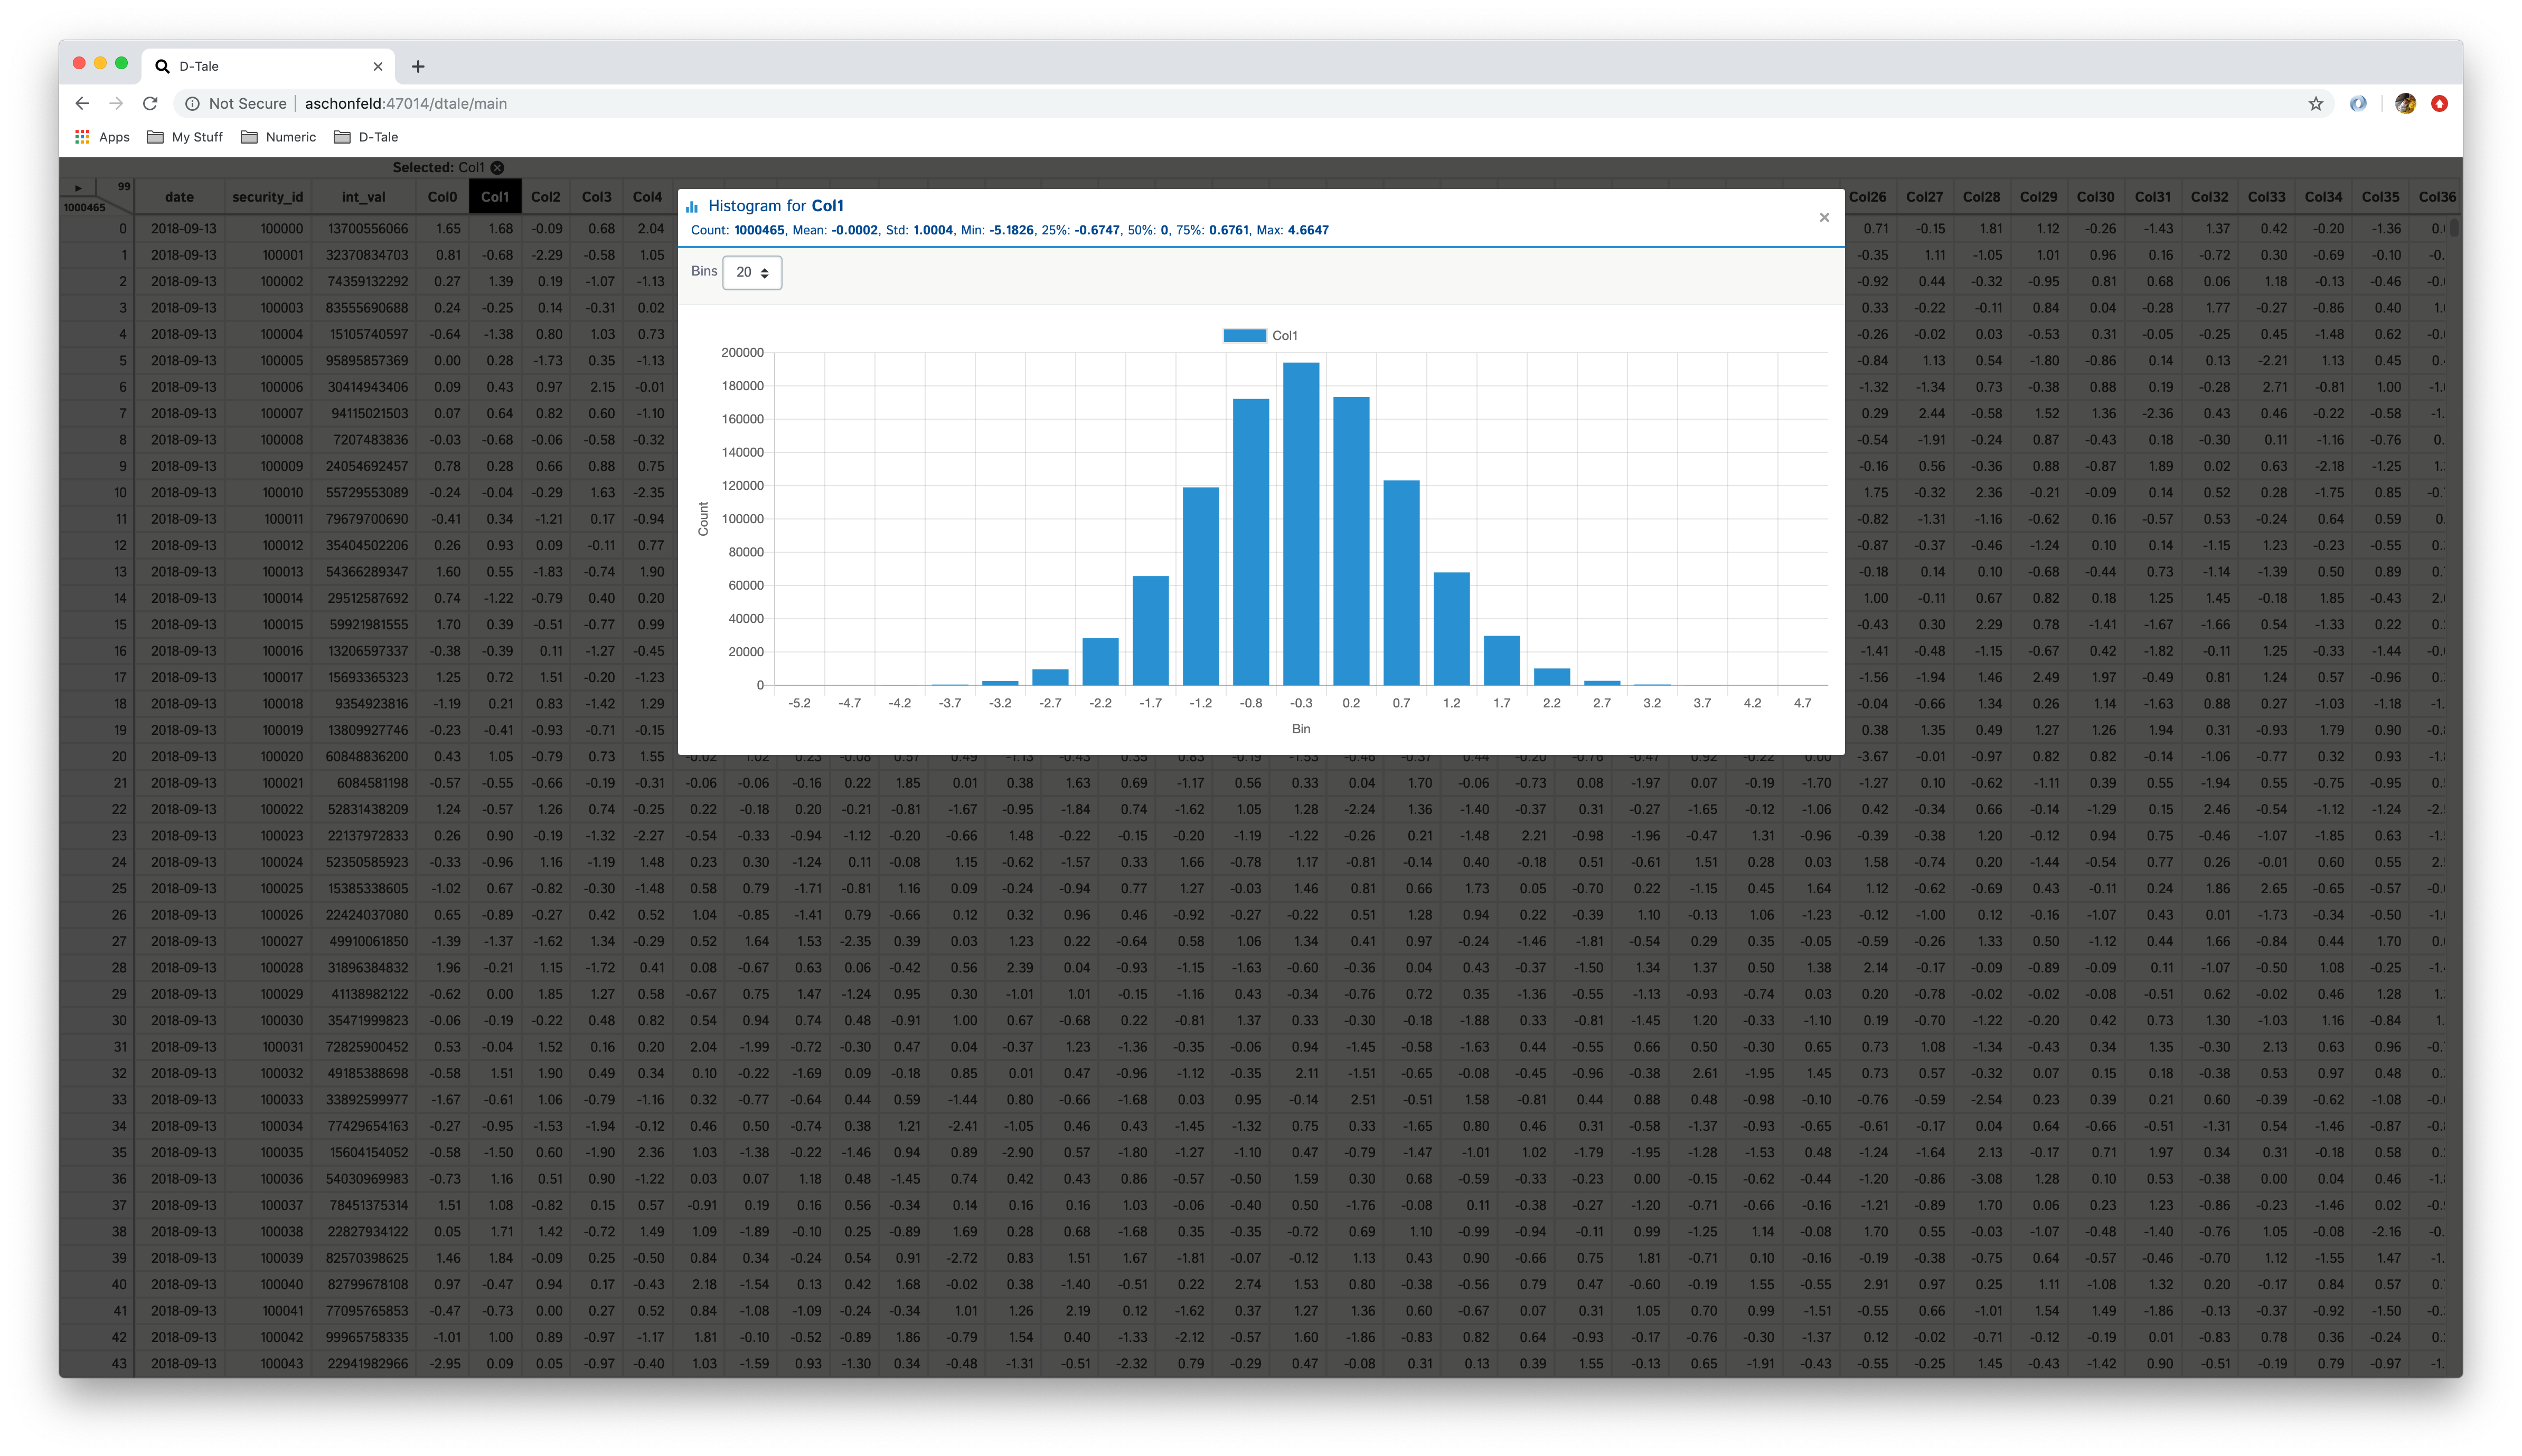Screen dimensions: 2522x1456
Task: Click the histogram bar for bin -1.2
Action: point(1201,586)
